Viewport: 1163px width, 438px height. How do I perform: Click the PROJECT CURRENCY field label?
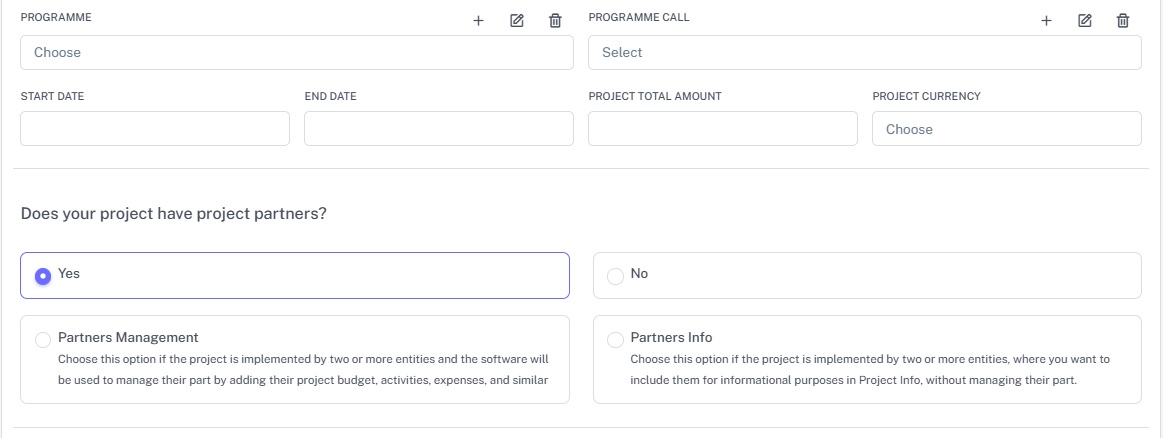pos(926,96)
